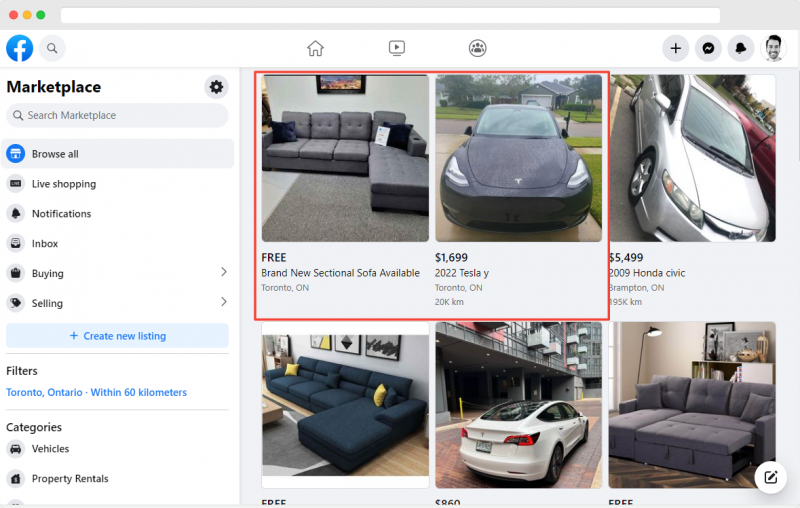
Task: Click the '2022 Tesla y' title
Action: click(462, 273)
